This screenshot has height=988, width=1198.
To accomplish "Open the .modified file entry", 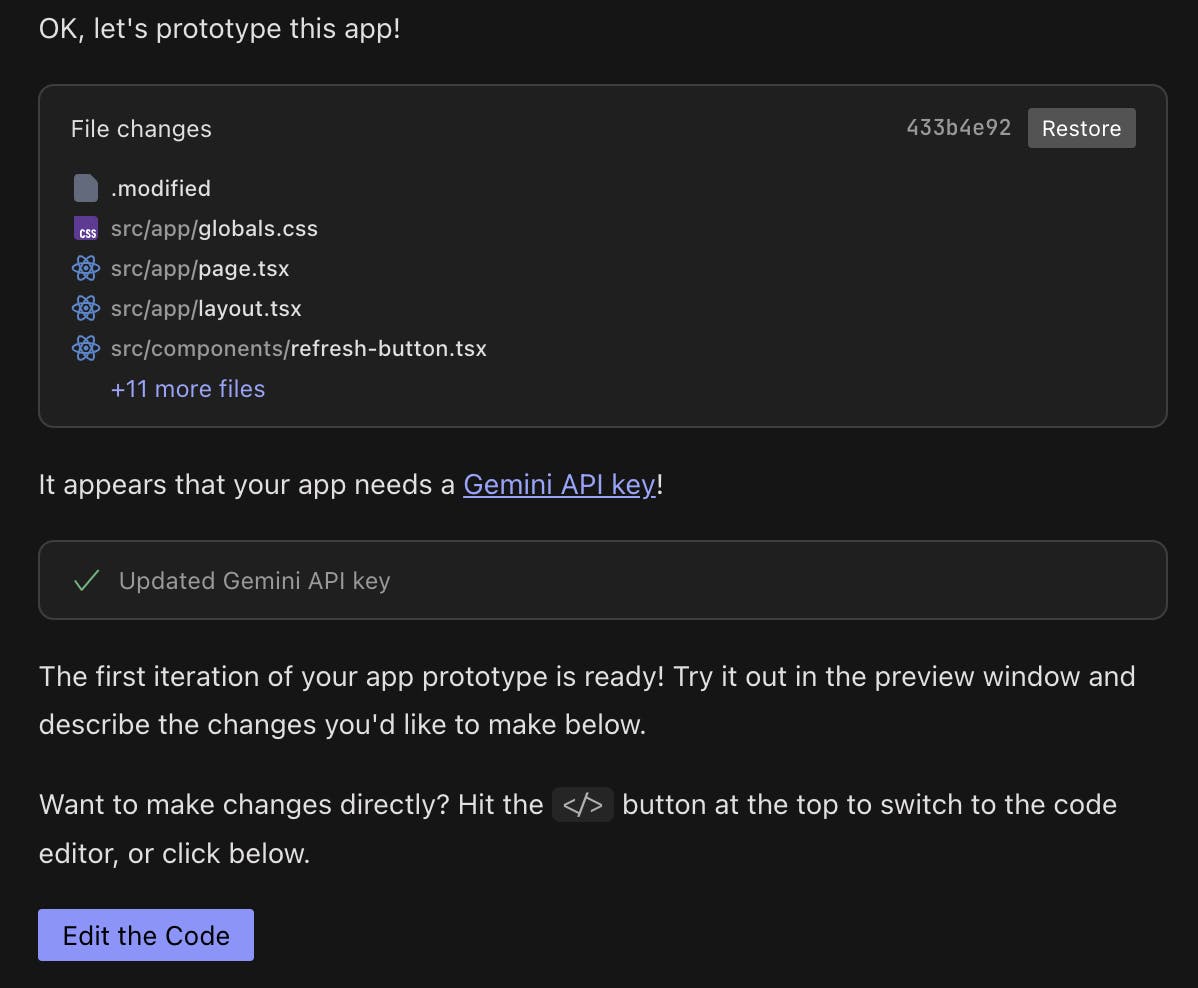I will tap(161, 188).
